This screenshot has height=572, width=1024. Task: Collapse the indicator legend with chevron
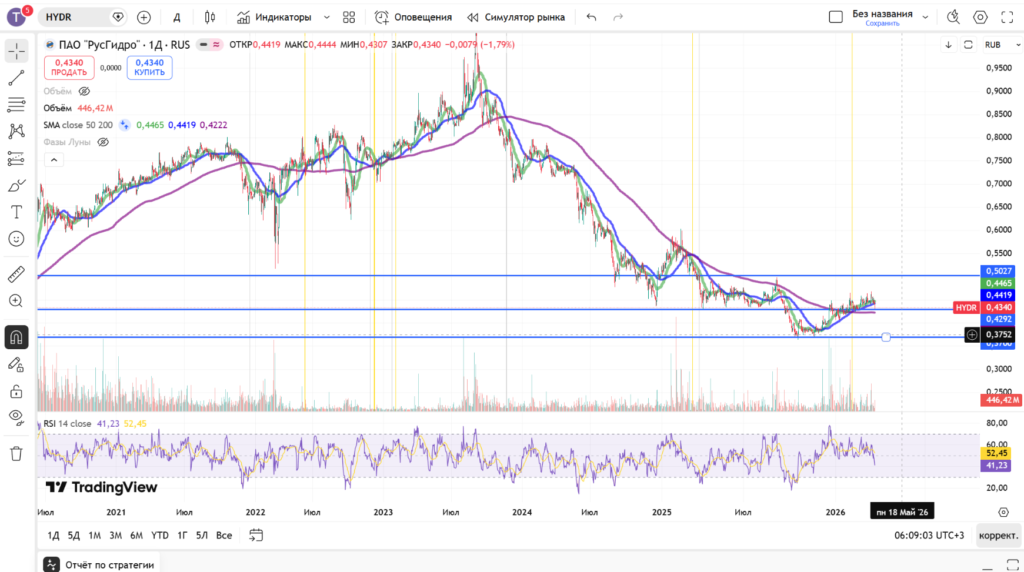click(54, 160)
